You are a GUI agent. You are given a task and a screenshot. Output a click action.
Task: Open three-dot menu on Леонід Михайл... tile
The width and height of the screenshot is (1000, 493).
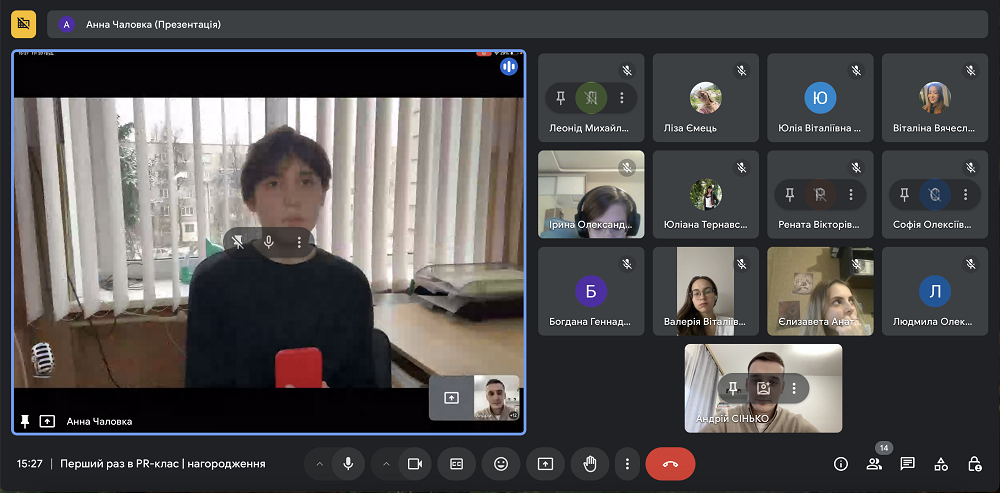tap(622, 98)
